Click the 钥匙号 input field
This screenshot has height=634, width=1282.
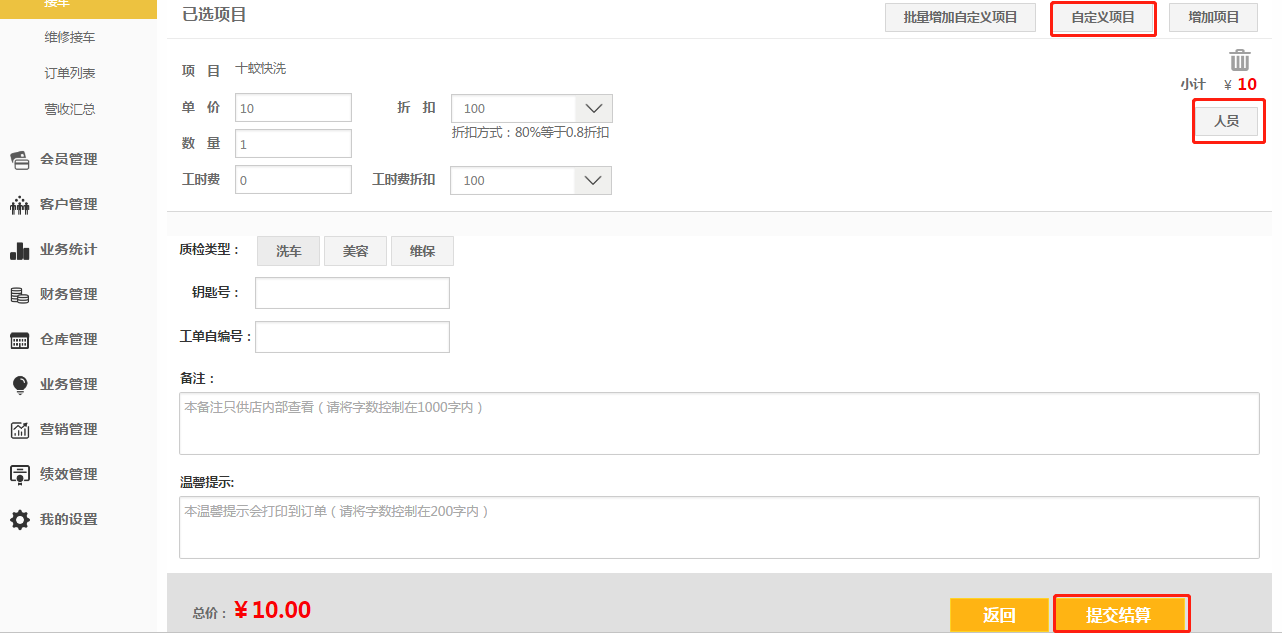[352, 293]
